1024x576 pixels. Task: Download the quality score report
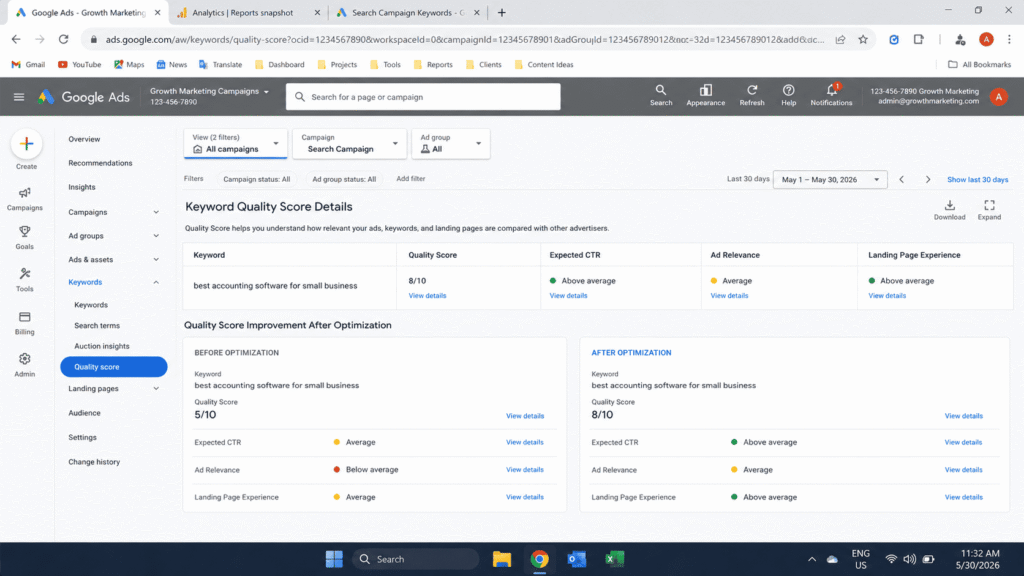(950, 210)
